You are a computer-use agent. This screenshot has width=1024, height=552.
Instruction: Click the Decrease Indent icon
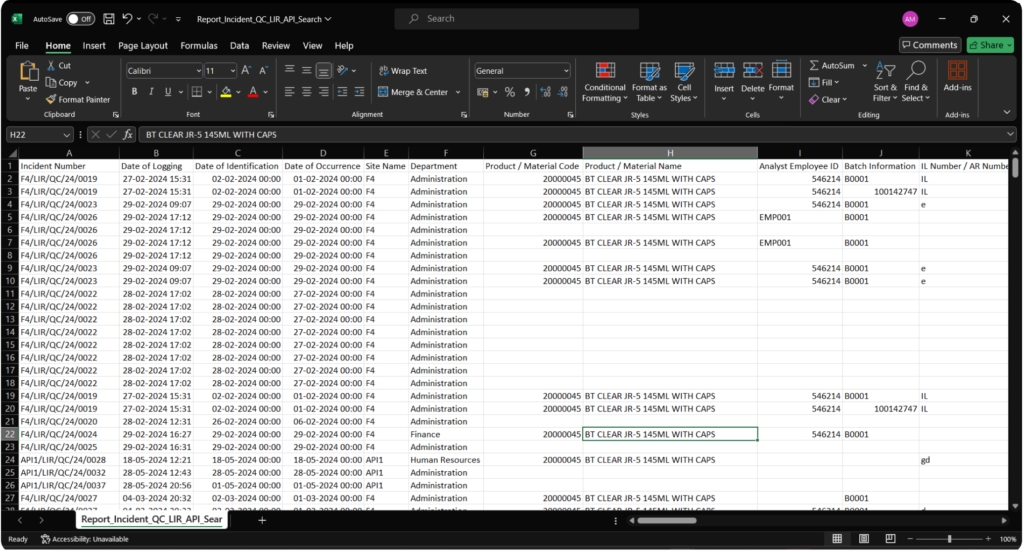click(x=342, y=92)
